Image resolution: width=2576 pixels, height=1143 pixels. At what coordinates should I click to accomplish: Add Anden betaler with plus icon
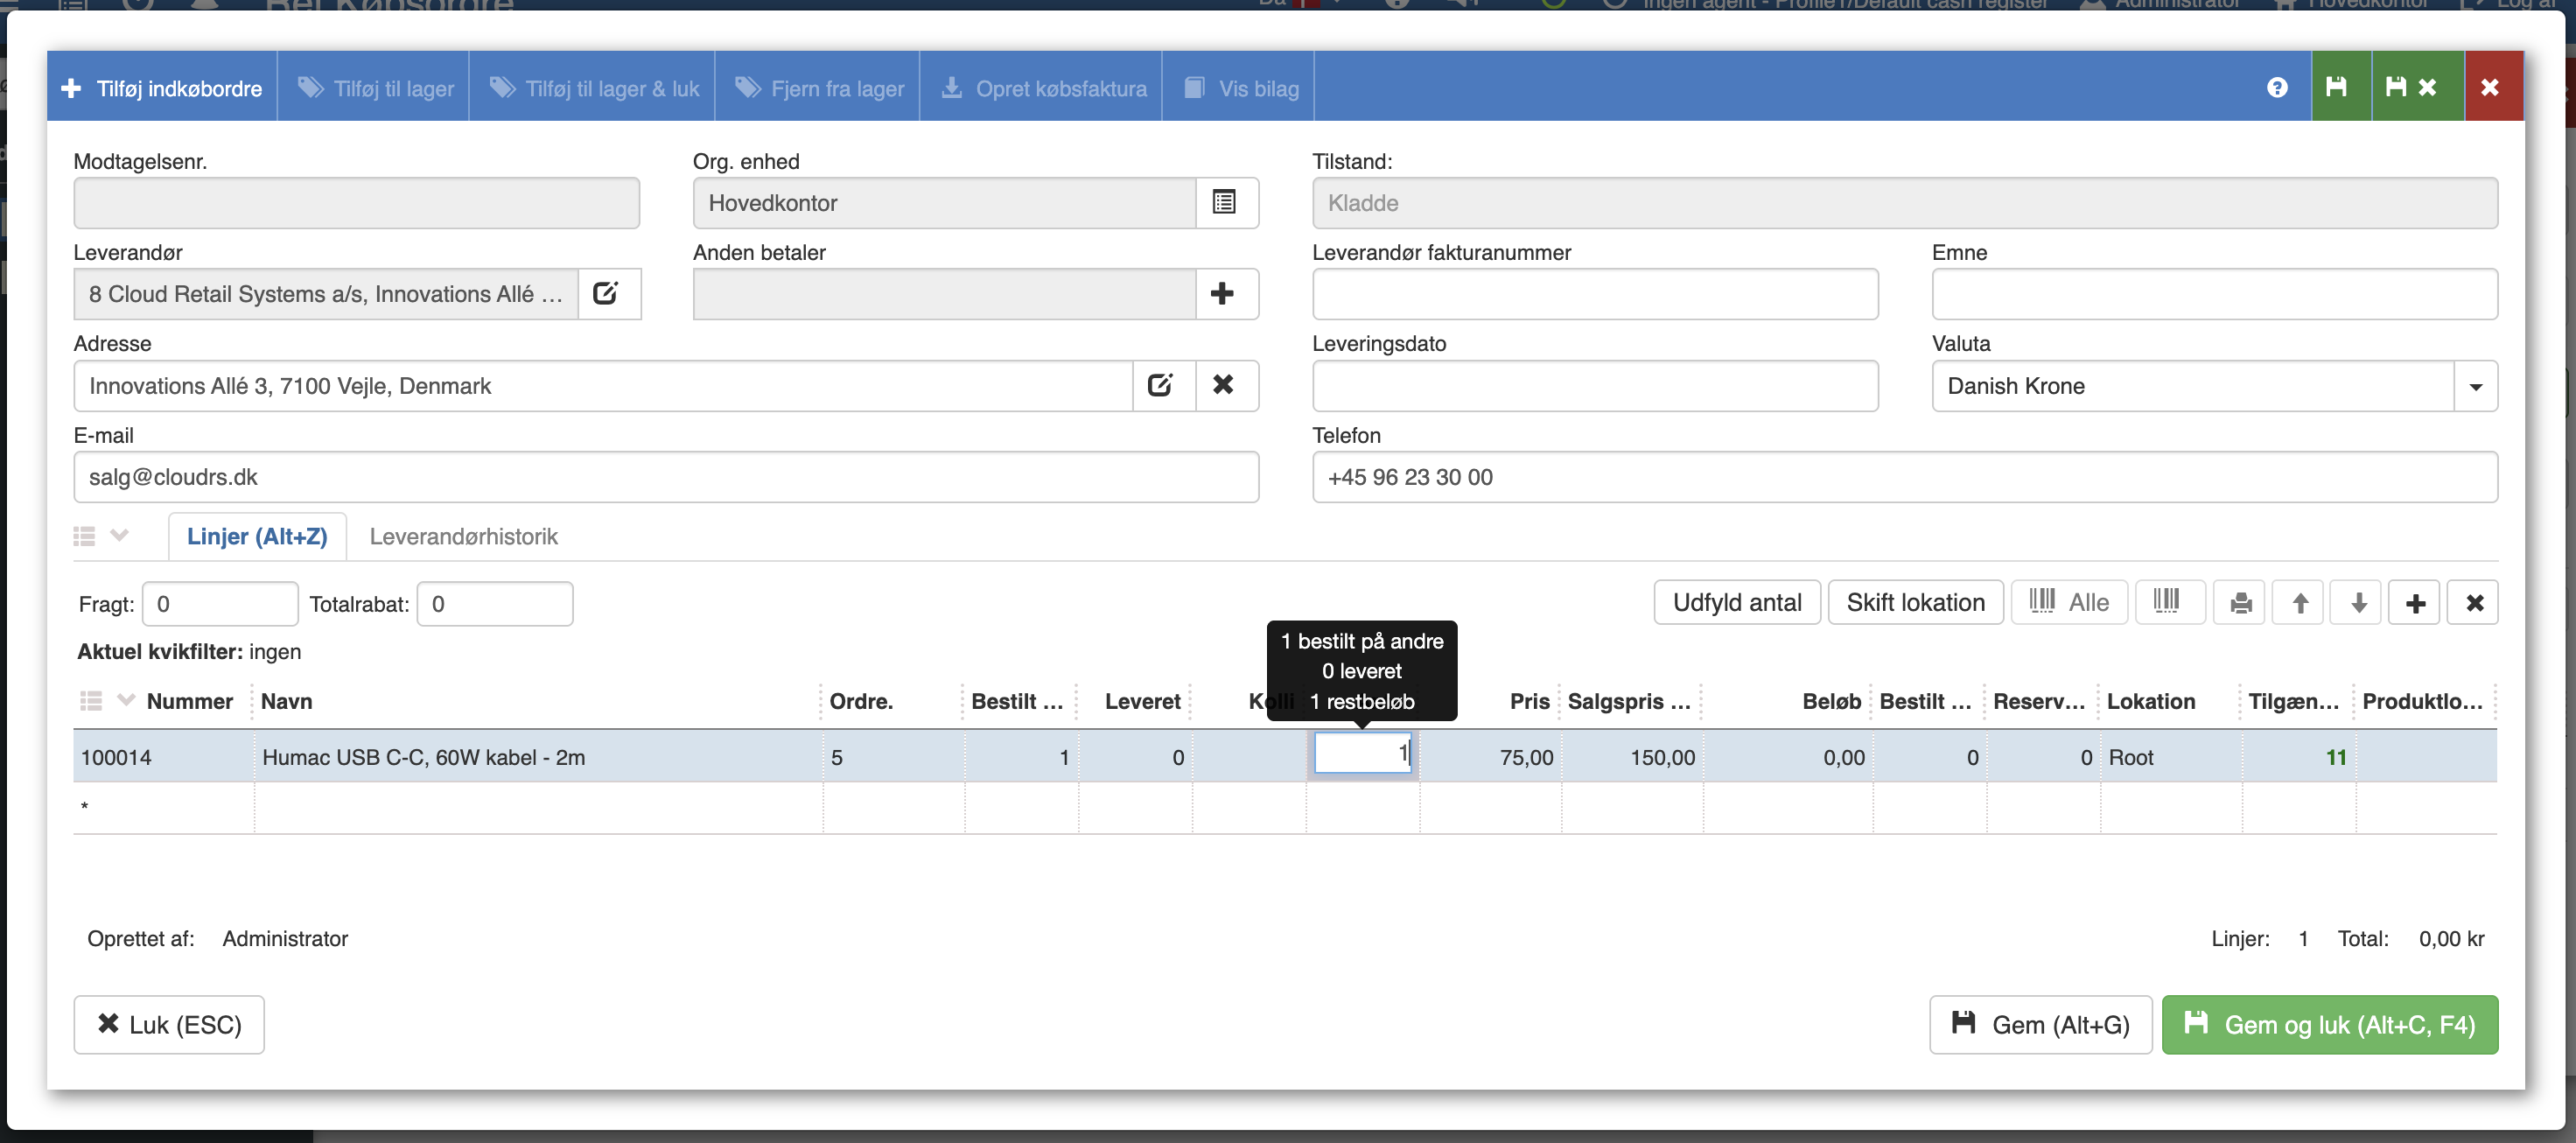1222,293
